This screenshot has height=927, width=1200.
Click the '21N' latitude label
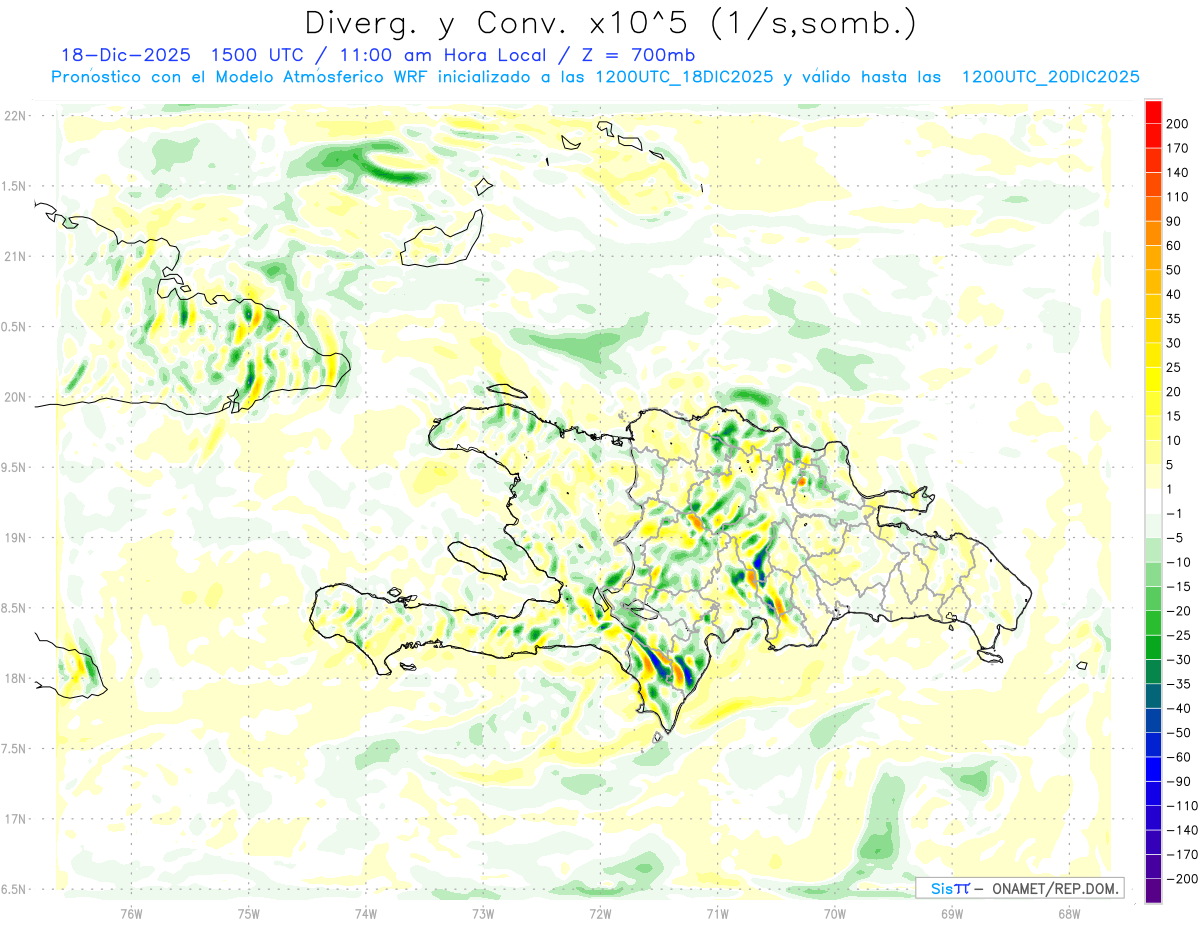click(x=16, y=256)
